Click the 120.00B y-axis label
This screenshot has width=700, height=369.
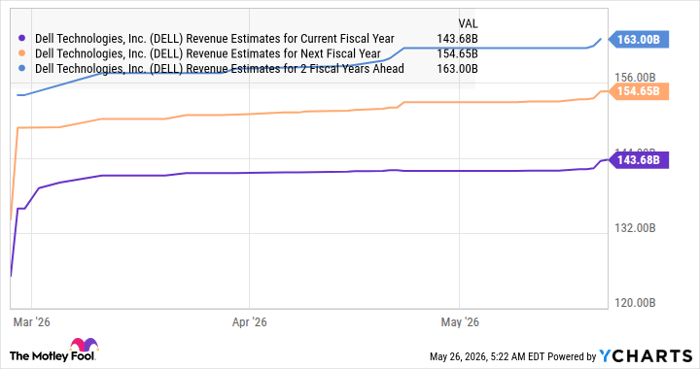click(635, 303)
